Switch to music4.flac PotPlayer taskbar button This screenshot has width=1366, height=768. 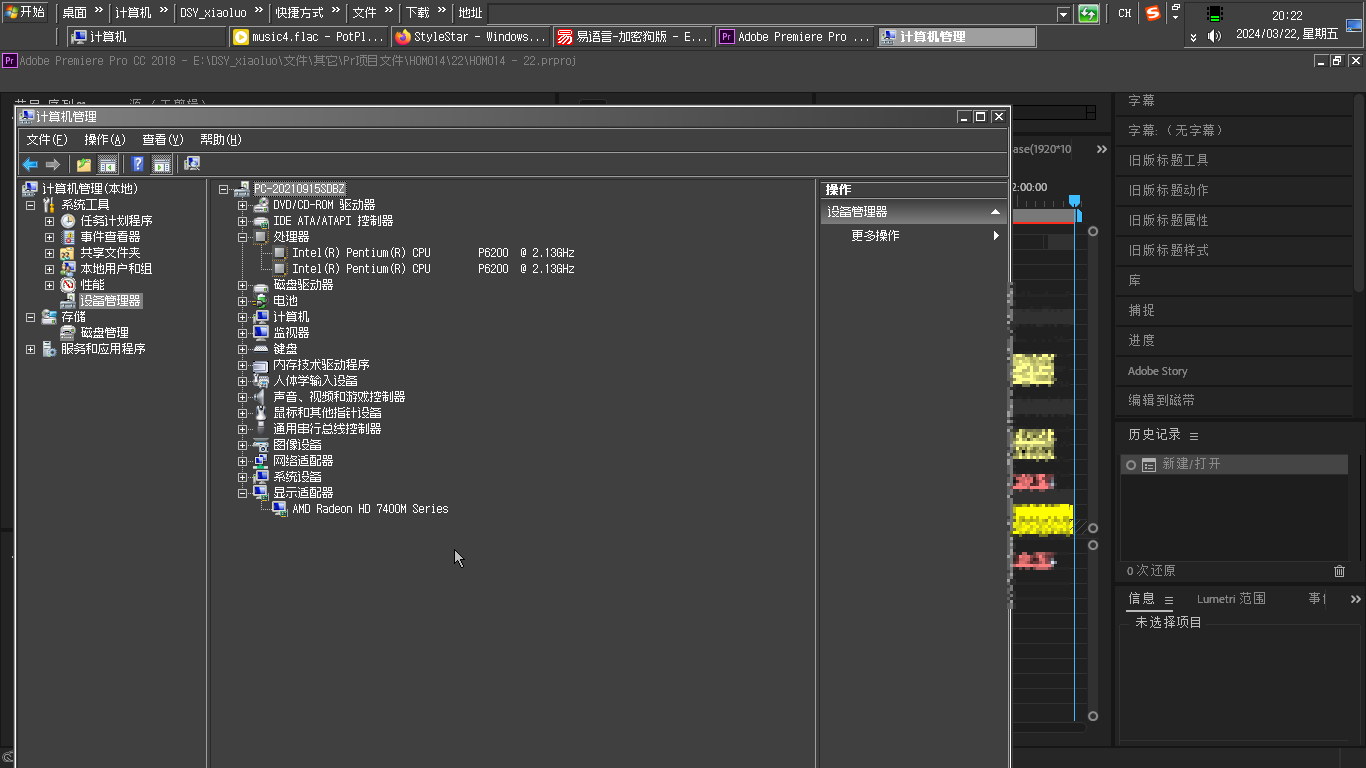309,37
